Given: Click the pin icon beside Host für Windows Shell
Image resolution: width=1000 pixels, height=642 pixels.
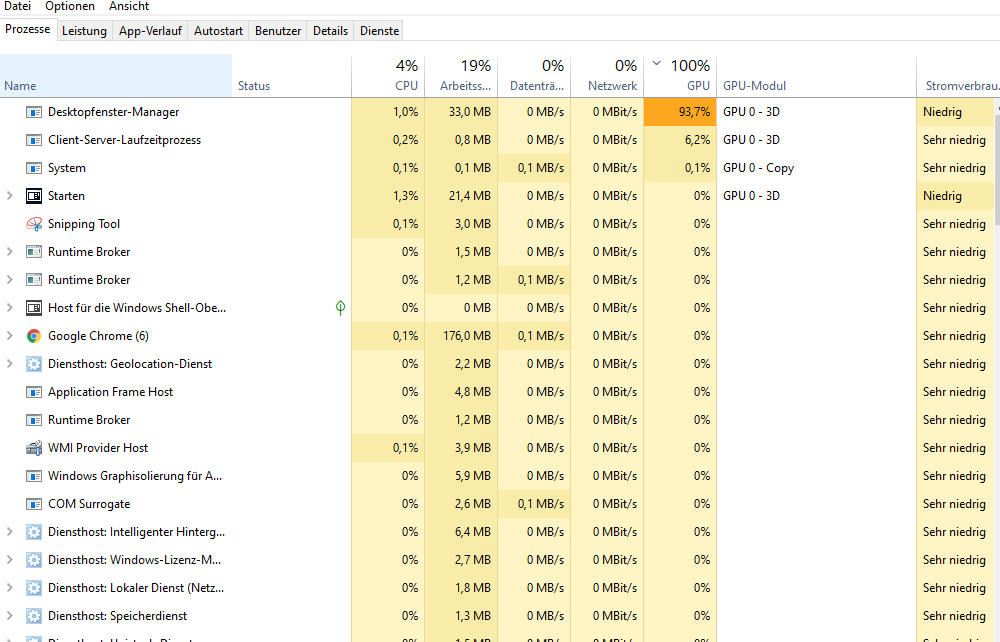Looking at the screenshot, I should [x=340, y=308].
